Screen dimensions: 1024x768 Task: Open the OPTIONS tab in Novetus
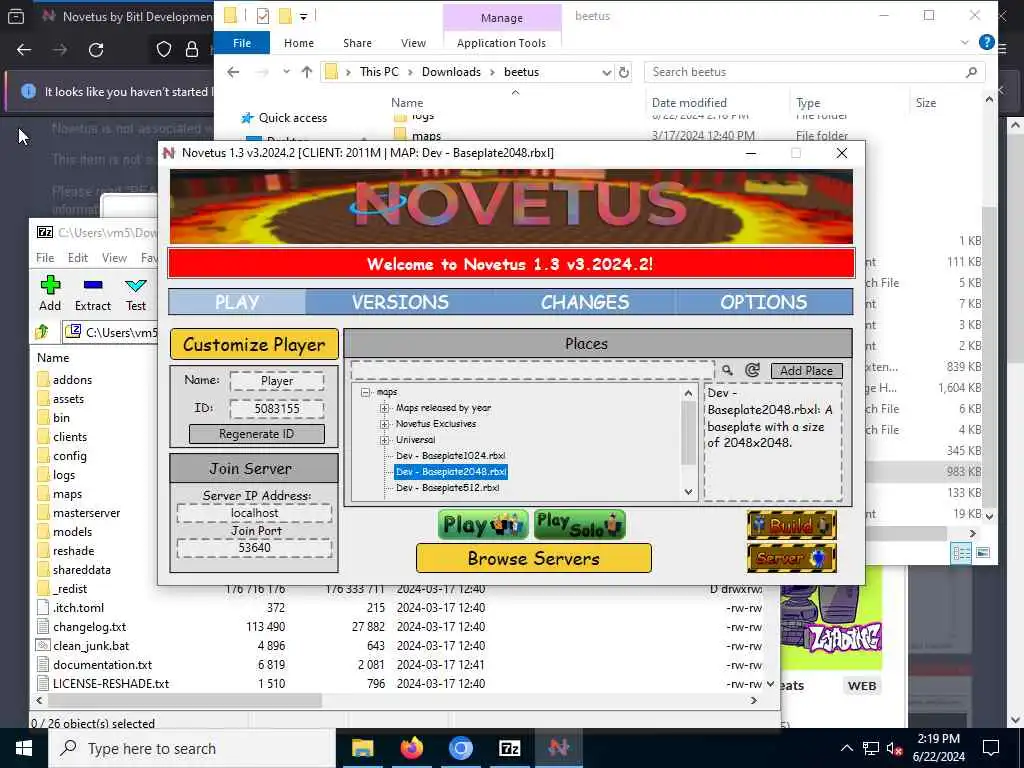763,302
